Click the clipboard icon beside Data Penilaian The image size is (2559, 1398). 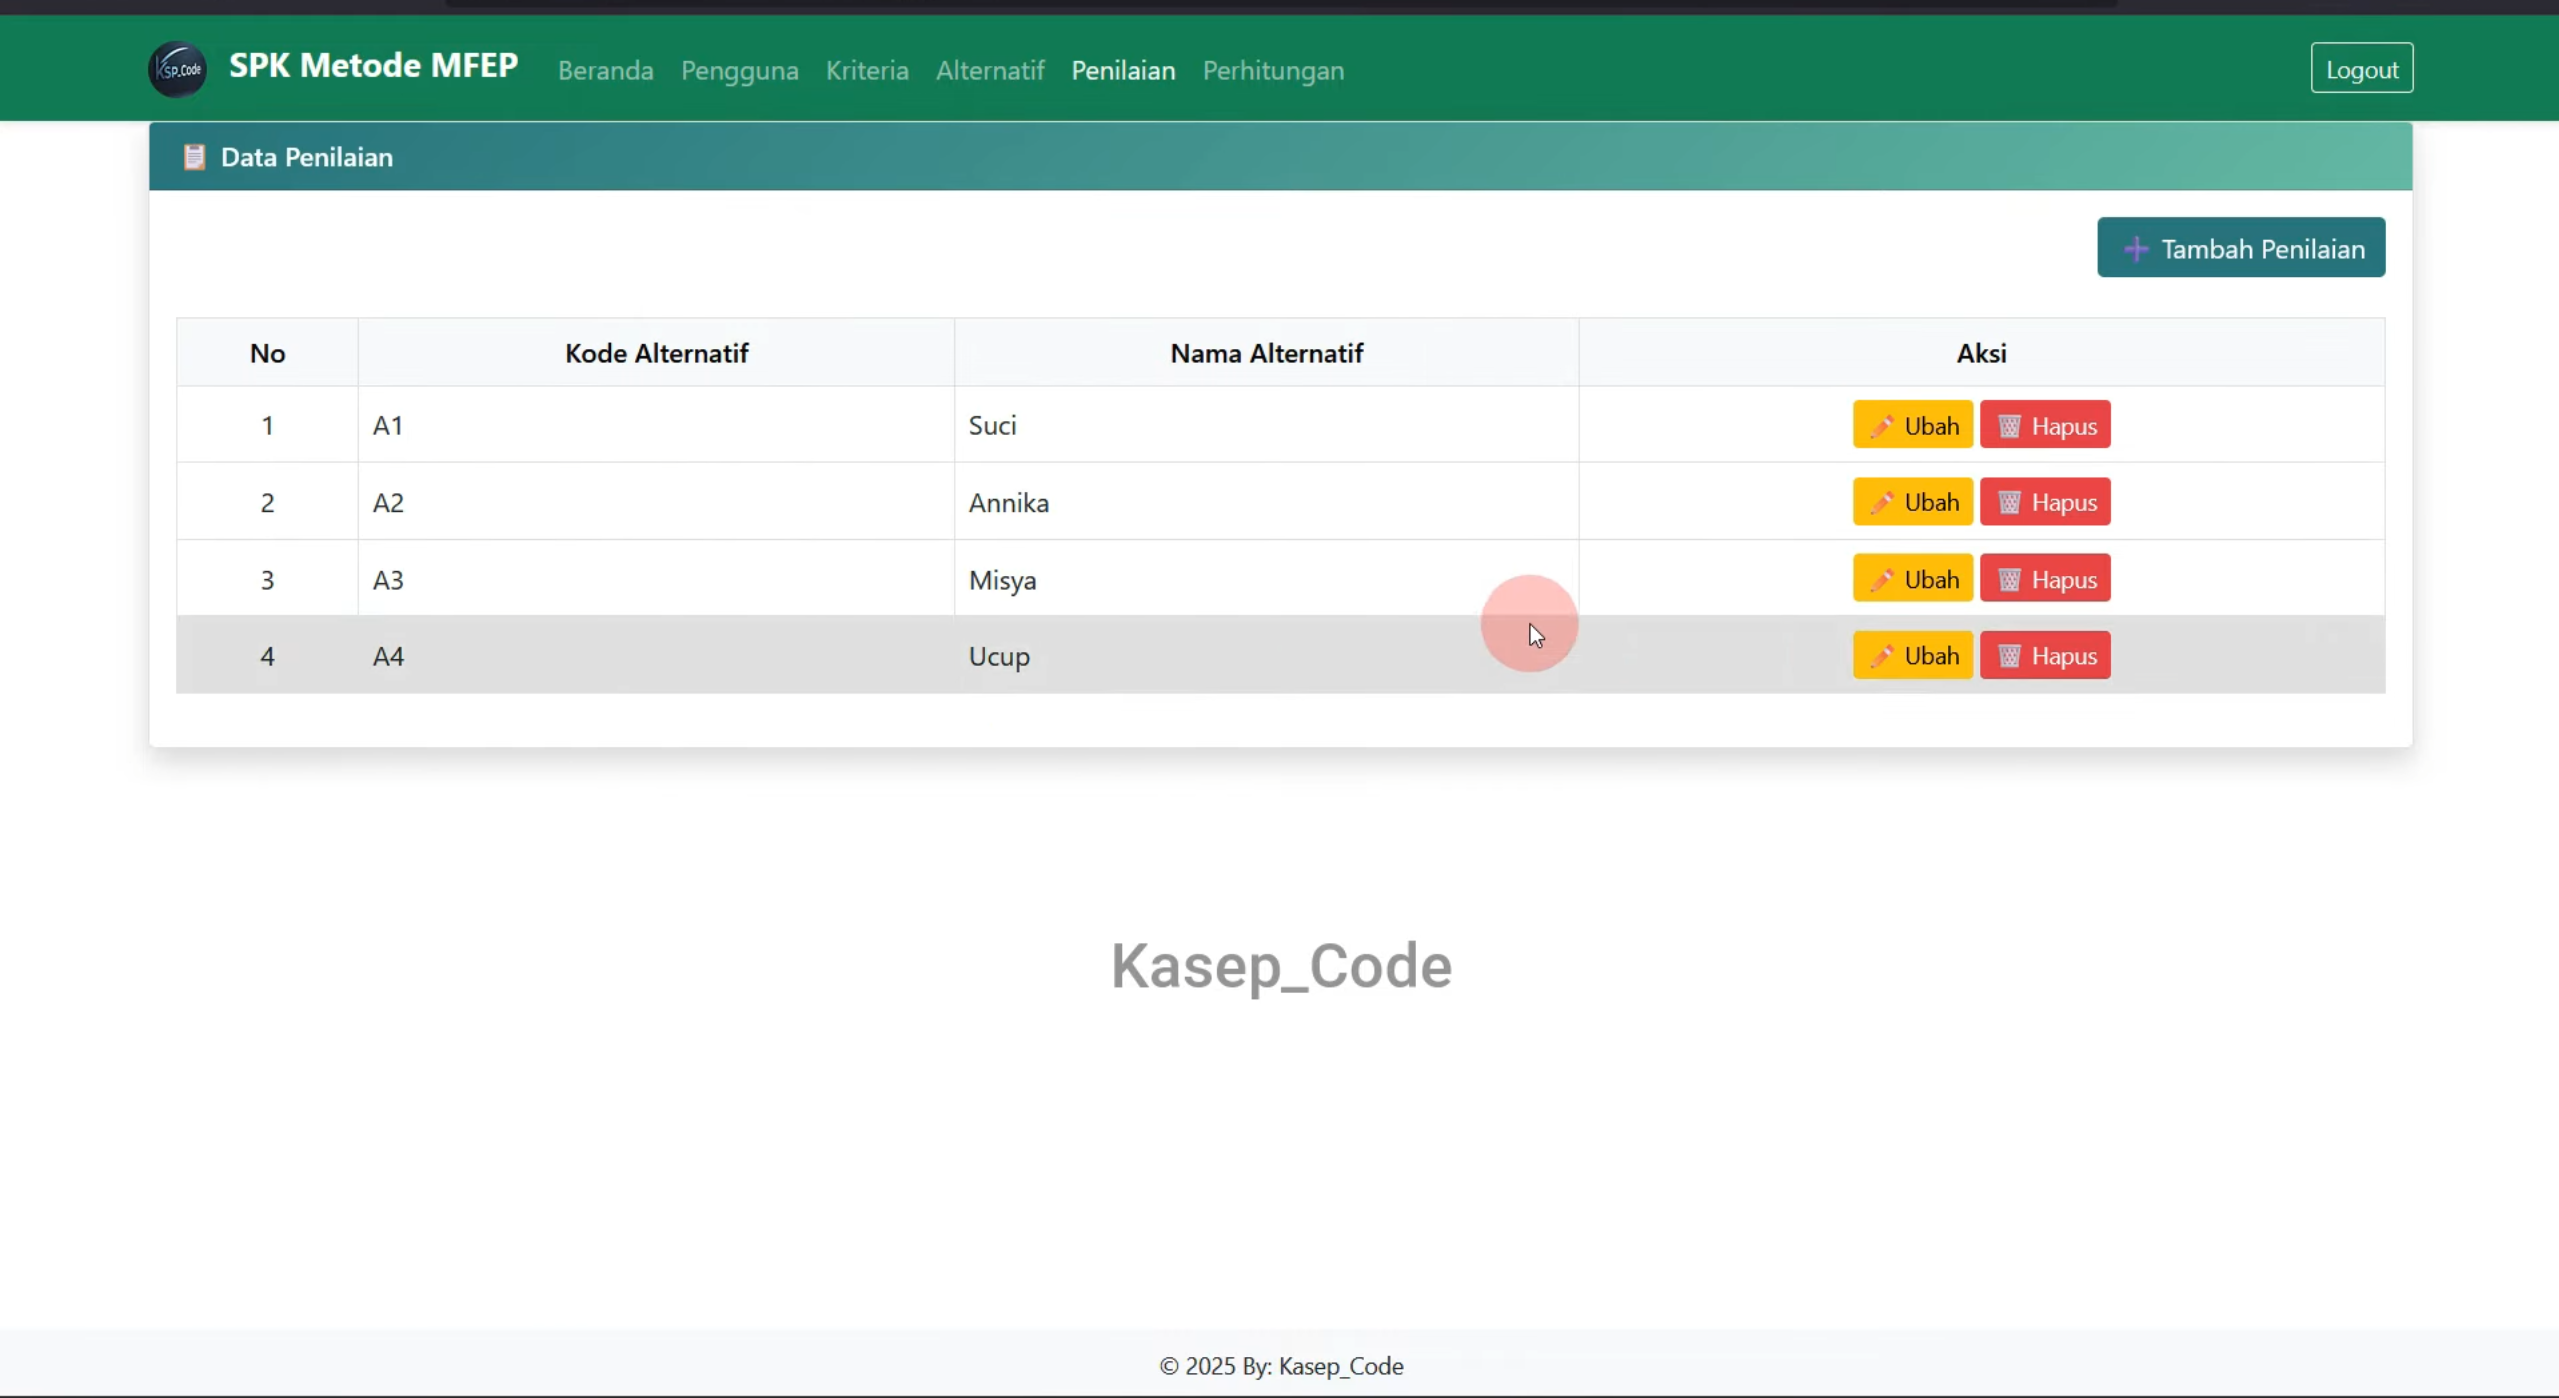click(x=194, y=157)
